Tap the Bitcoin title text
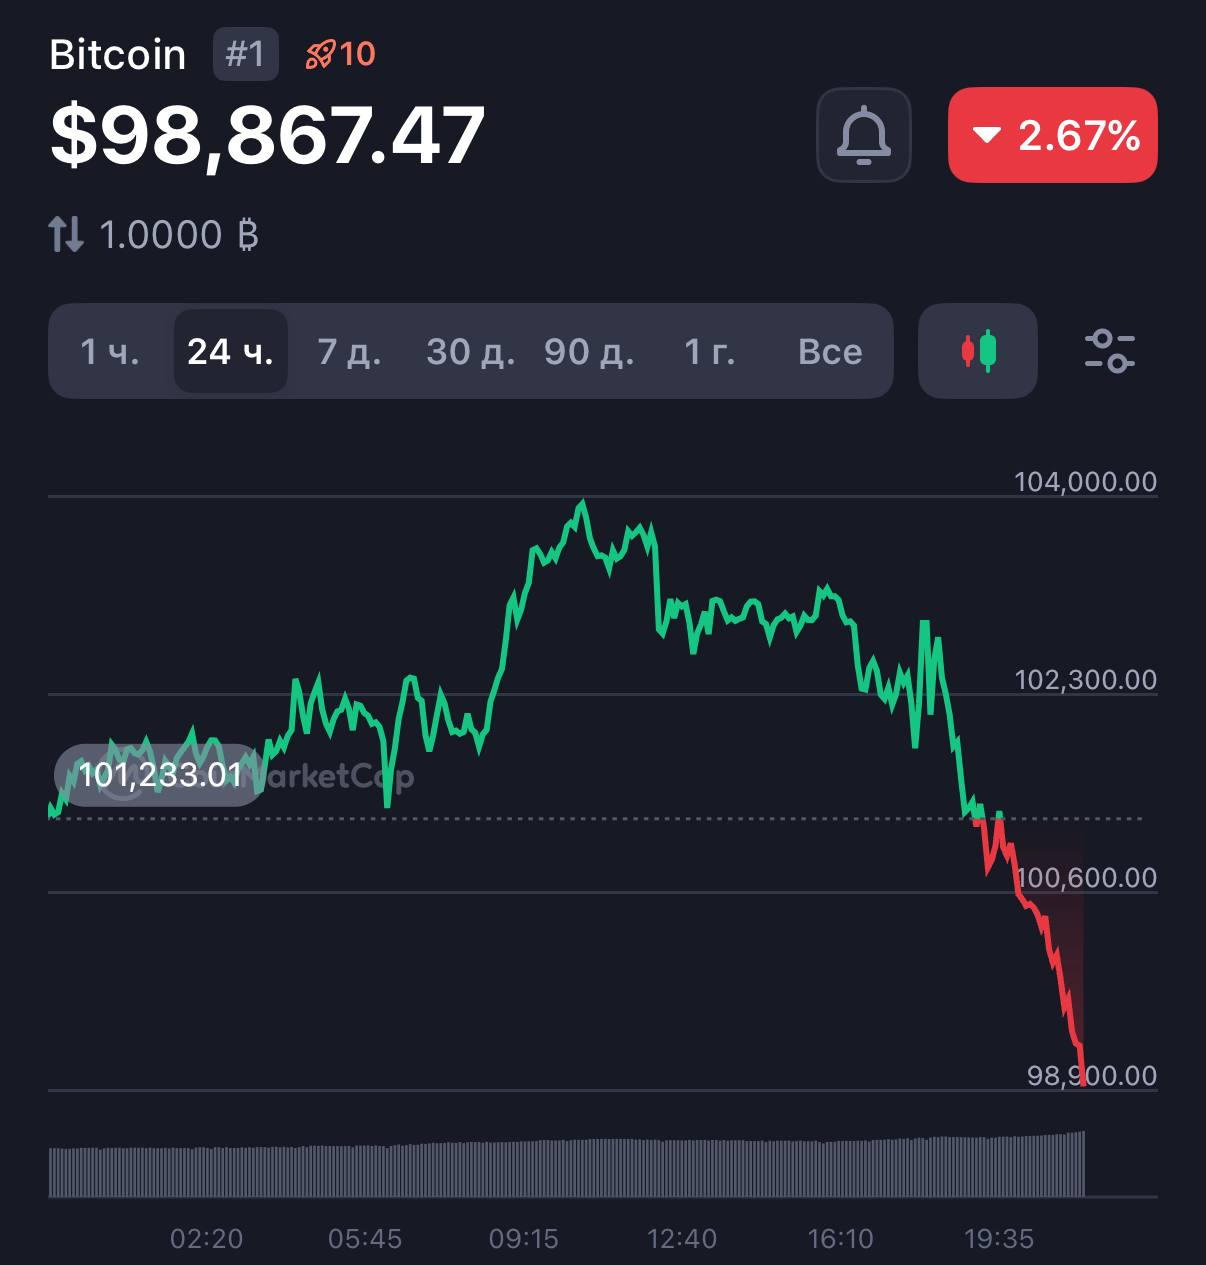 (117, 54)
